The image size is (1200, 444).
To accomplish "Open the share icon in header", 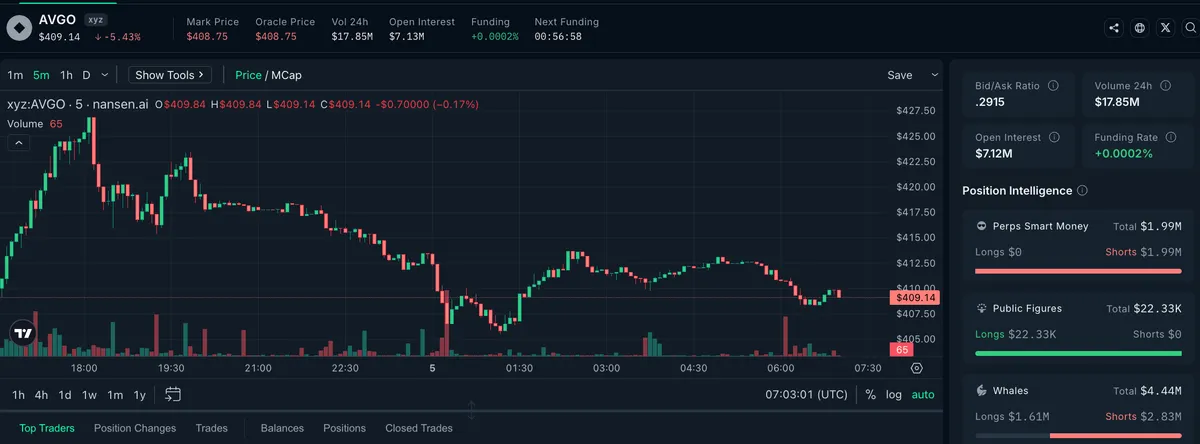I will click(1114, 29).
